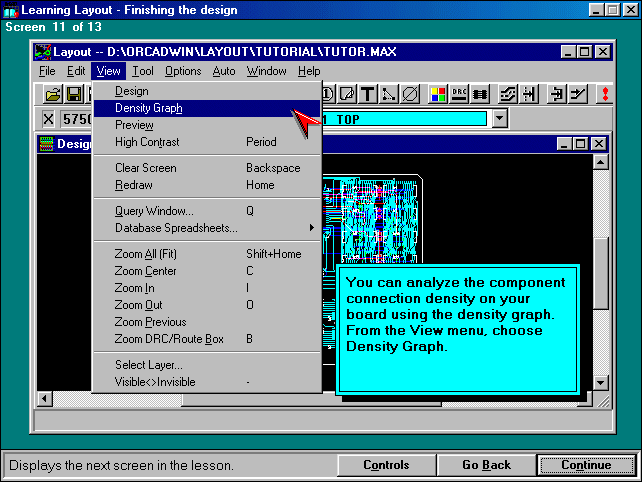Toggle the online DRC toolbar icon
The width and height of the screenshot is (642, 482).
pos(460,94)
